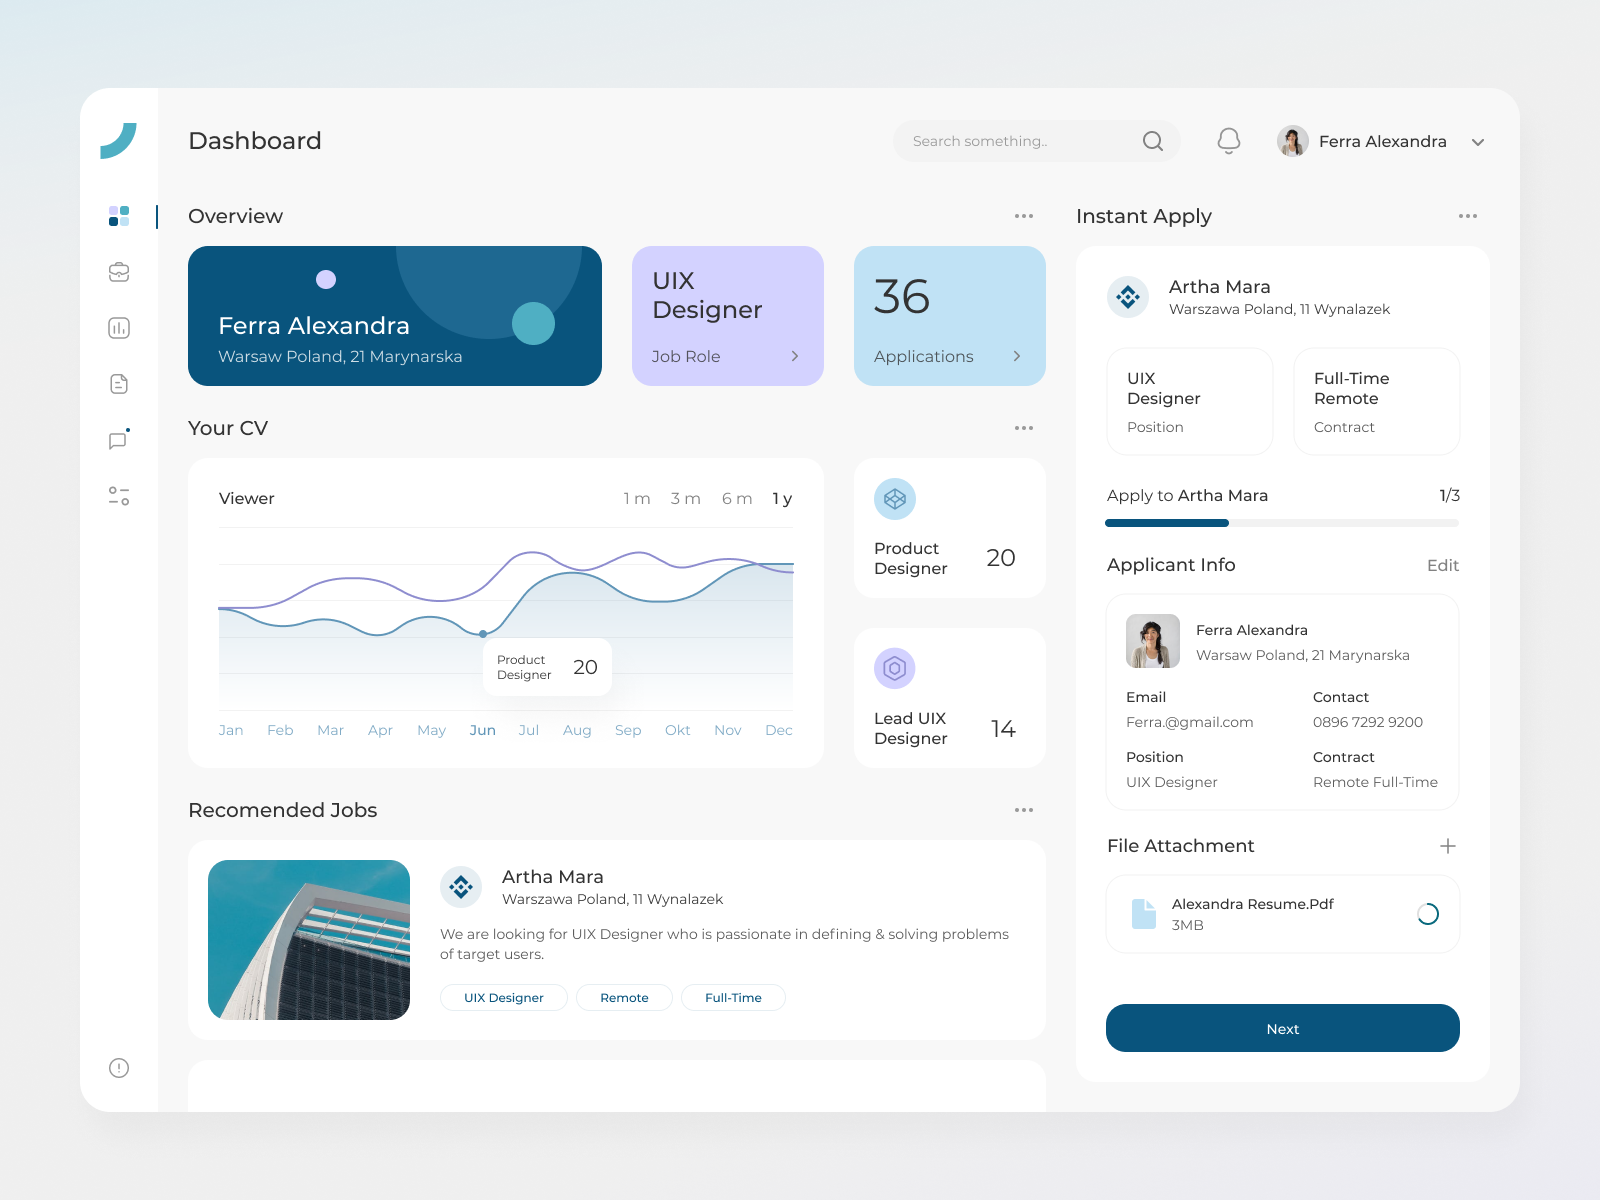Open the chat messages icon with notification dot
This screenshot has height=1200, width=1600.
pos(117,440)
